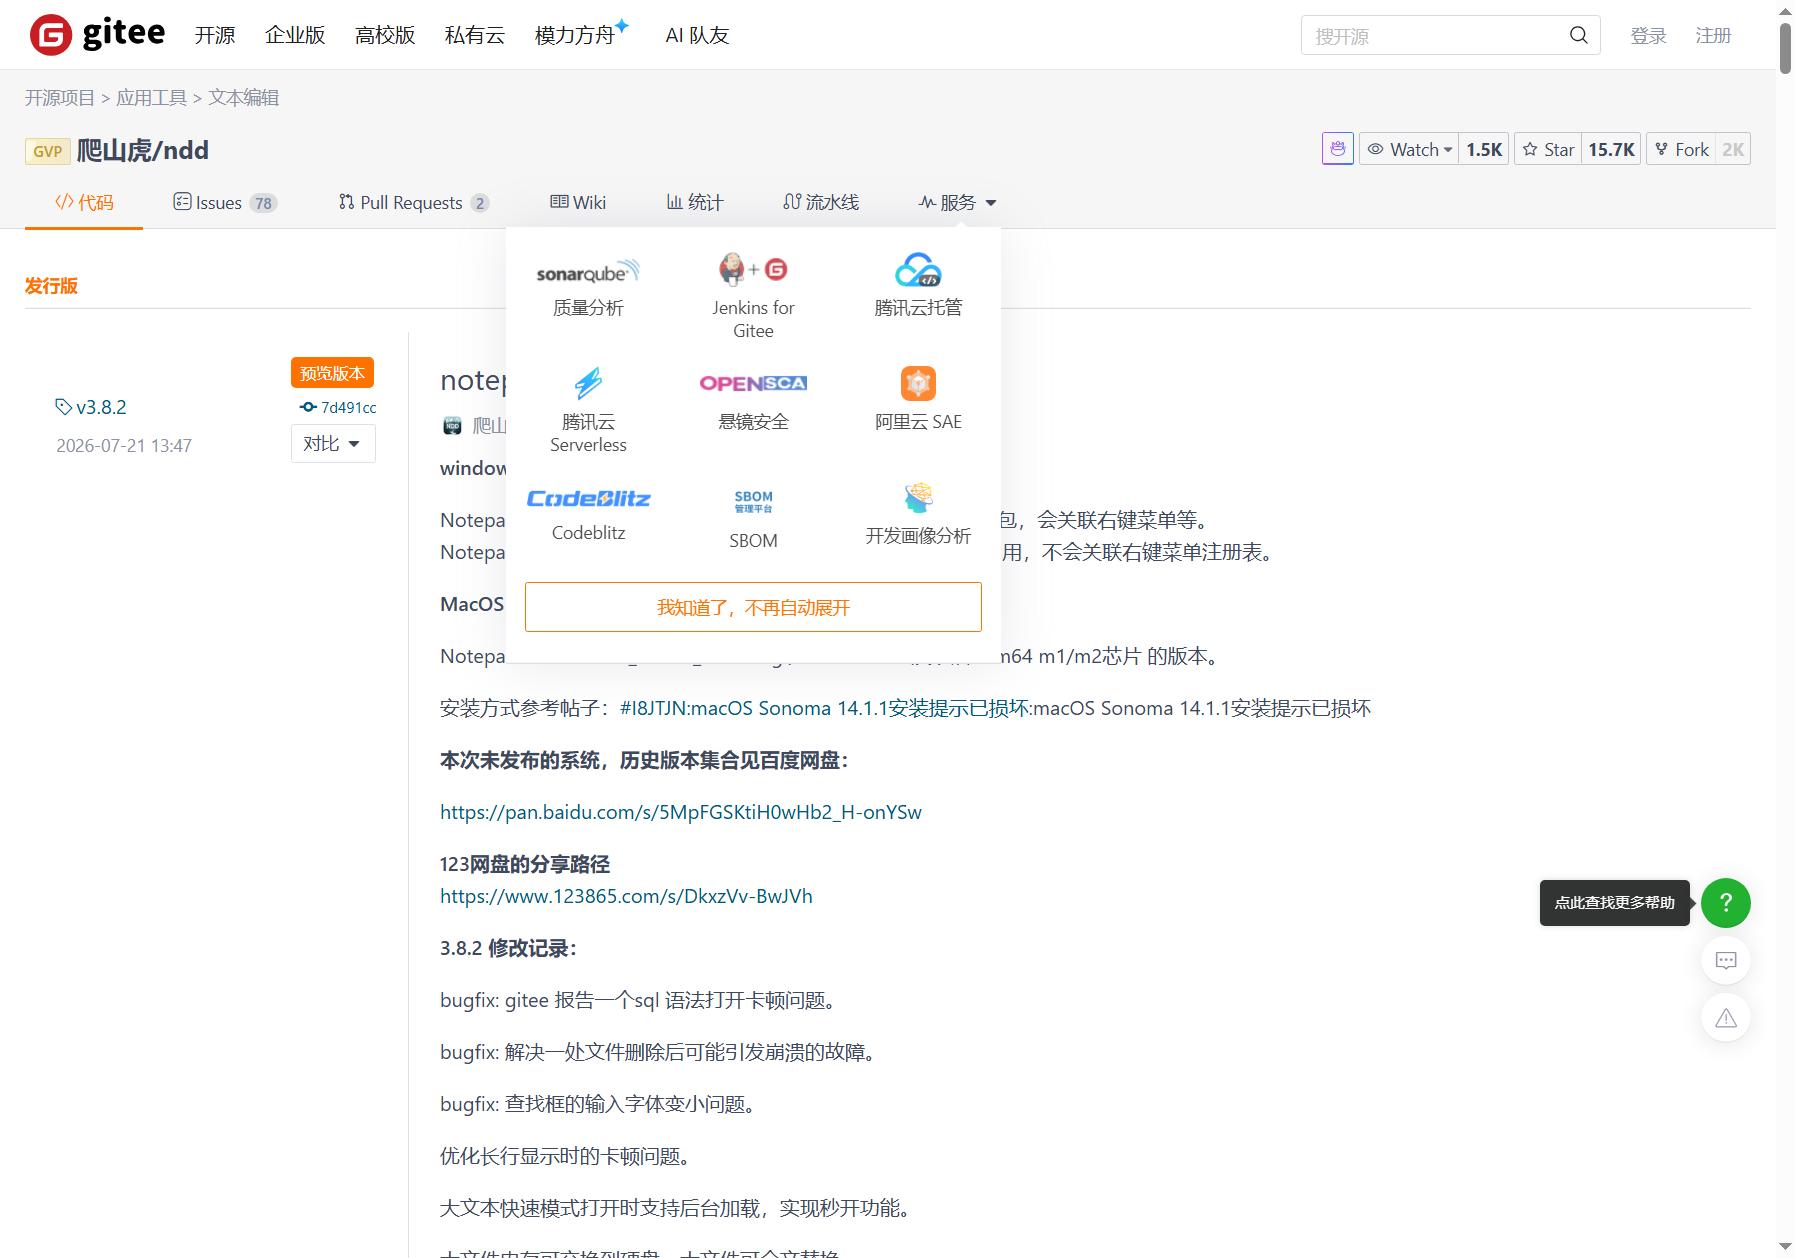Click the 1.5K watchers count
This screenshot has height=1258, width=1795.
click(1484, 149)
